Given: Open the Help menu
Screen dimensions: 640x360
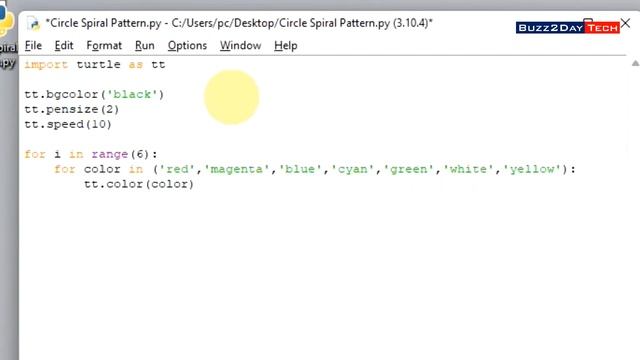Looking at the screenshot, I should click(285, 46).
